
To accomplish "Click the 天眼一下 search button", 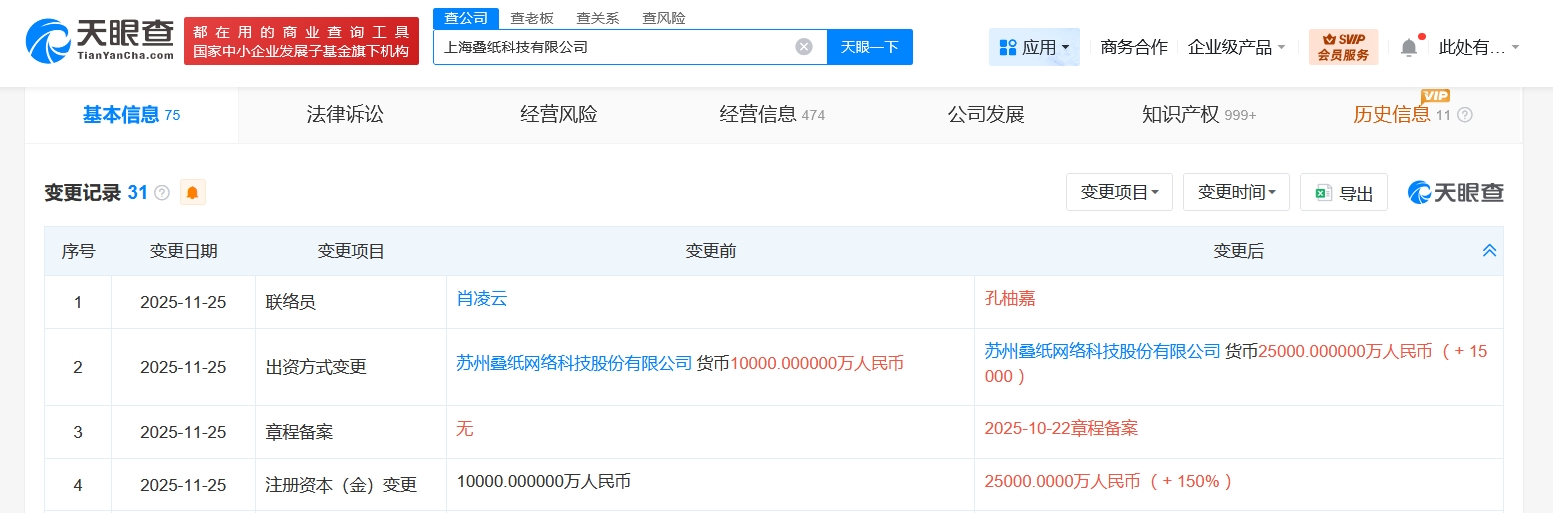I will pyautogui.click(x=869, y=47).
